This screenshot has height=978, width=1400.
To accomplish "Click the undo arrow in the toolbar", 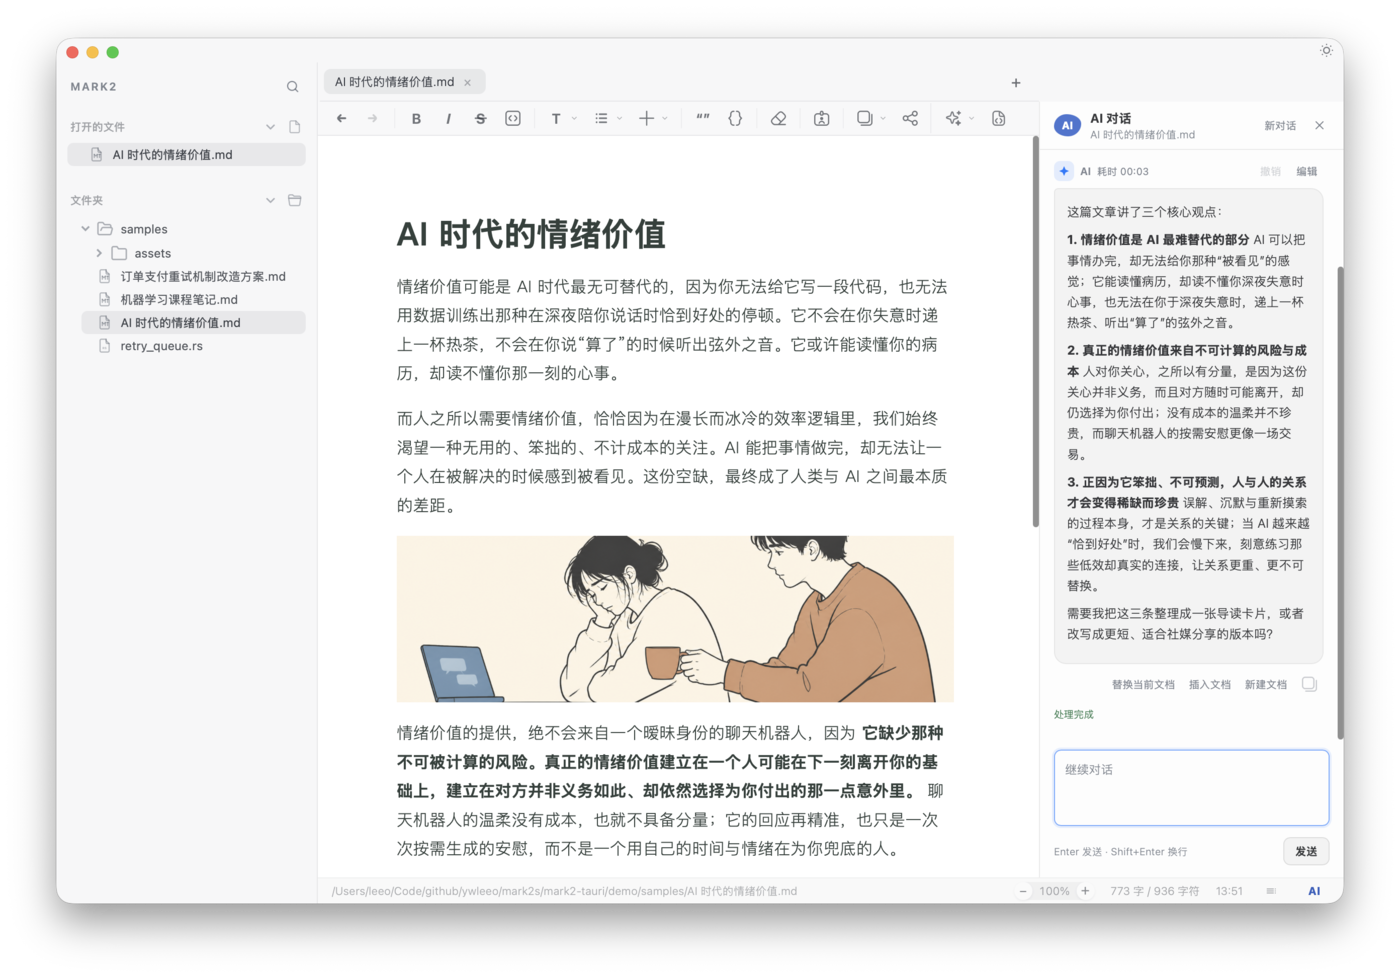I will 342,118.
